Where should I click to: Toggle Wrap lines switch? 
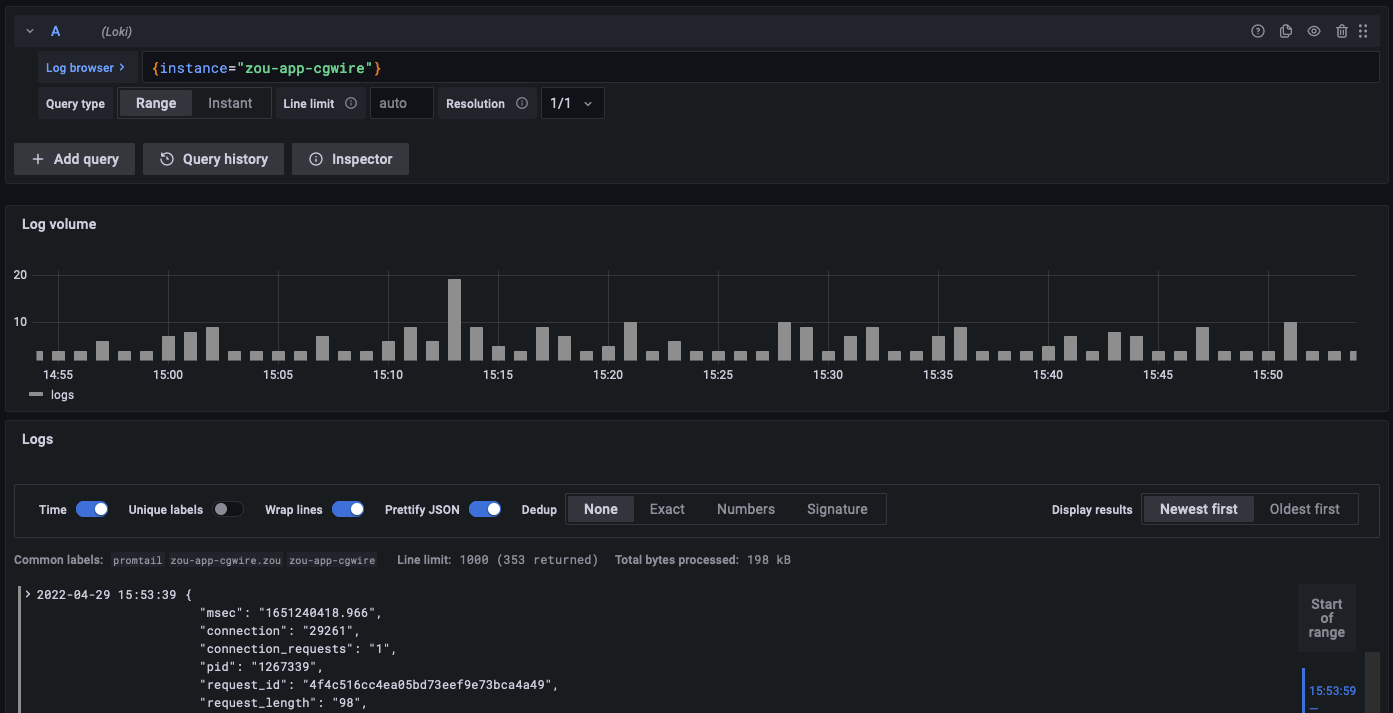click(348, 509)
